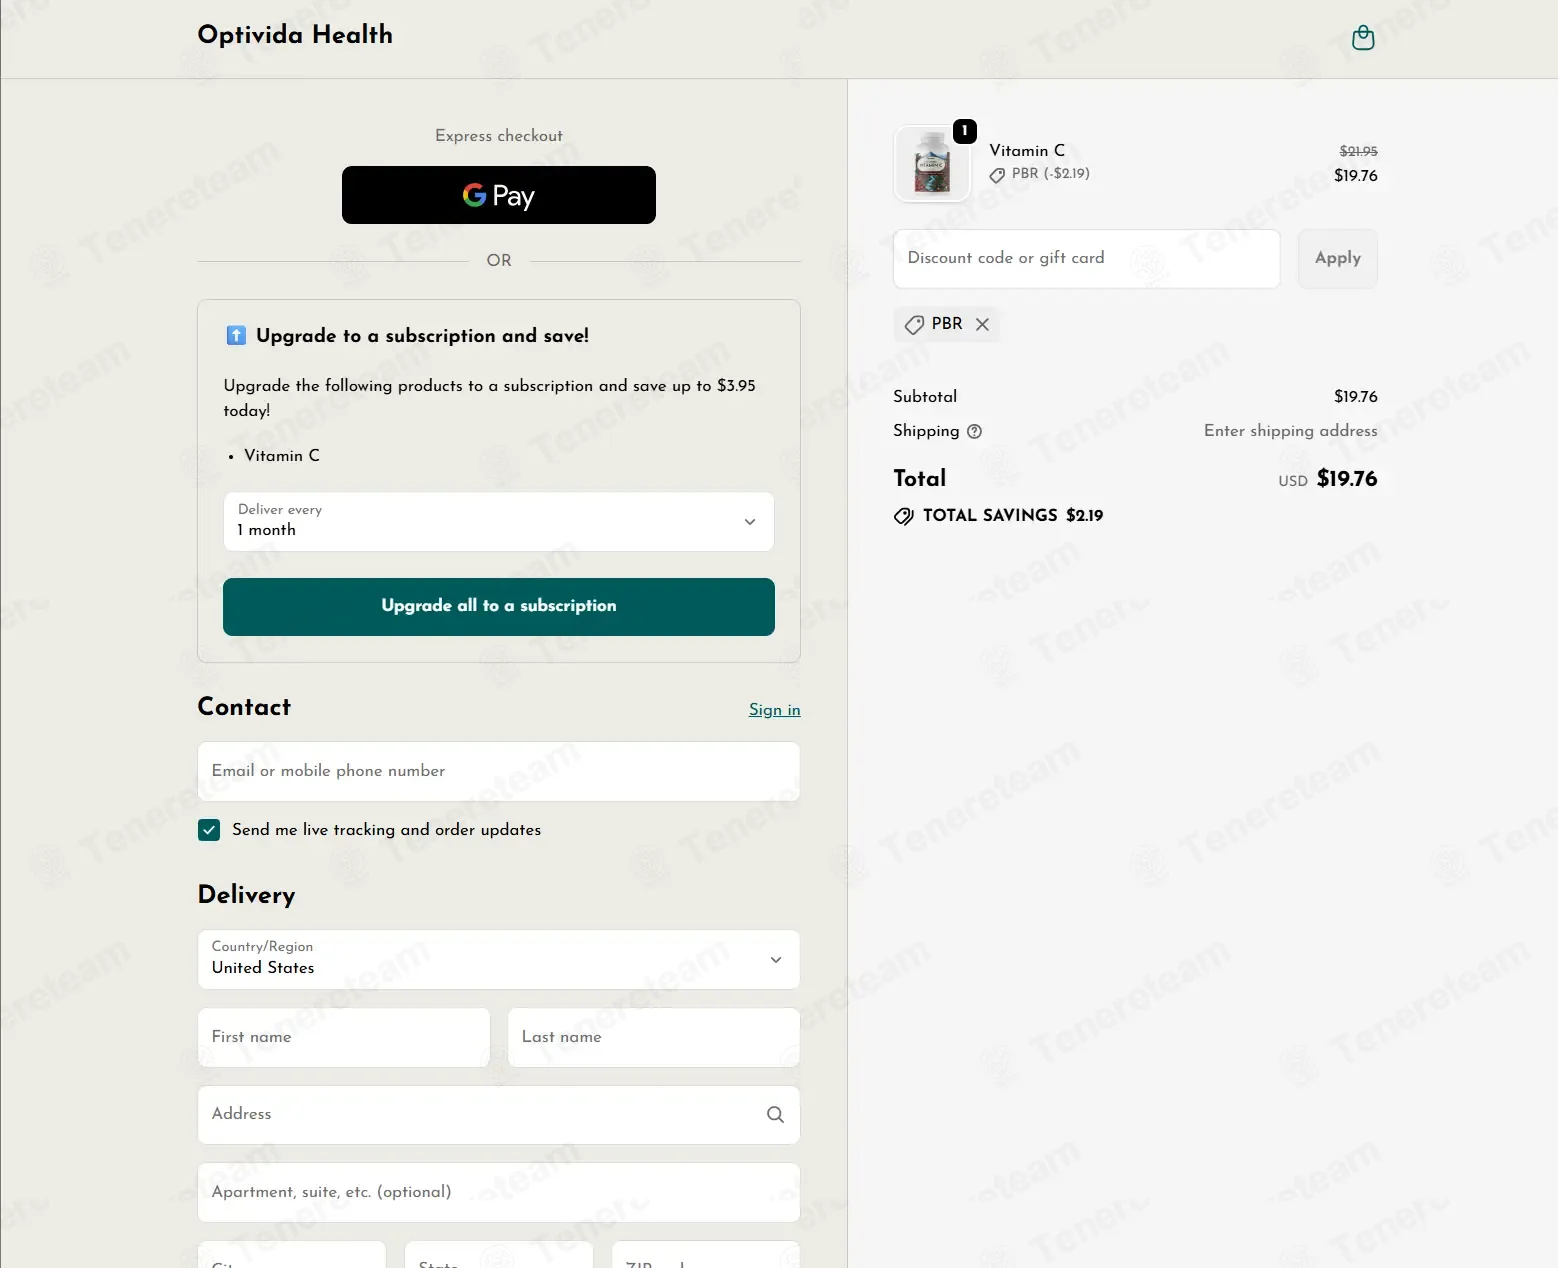Focus the discount code or gift card field
1558x1268 pixels.
[x=1087, y=258]
